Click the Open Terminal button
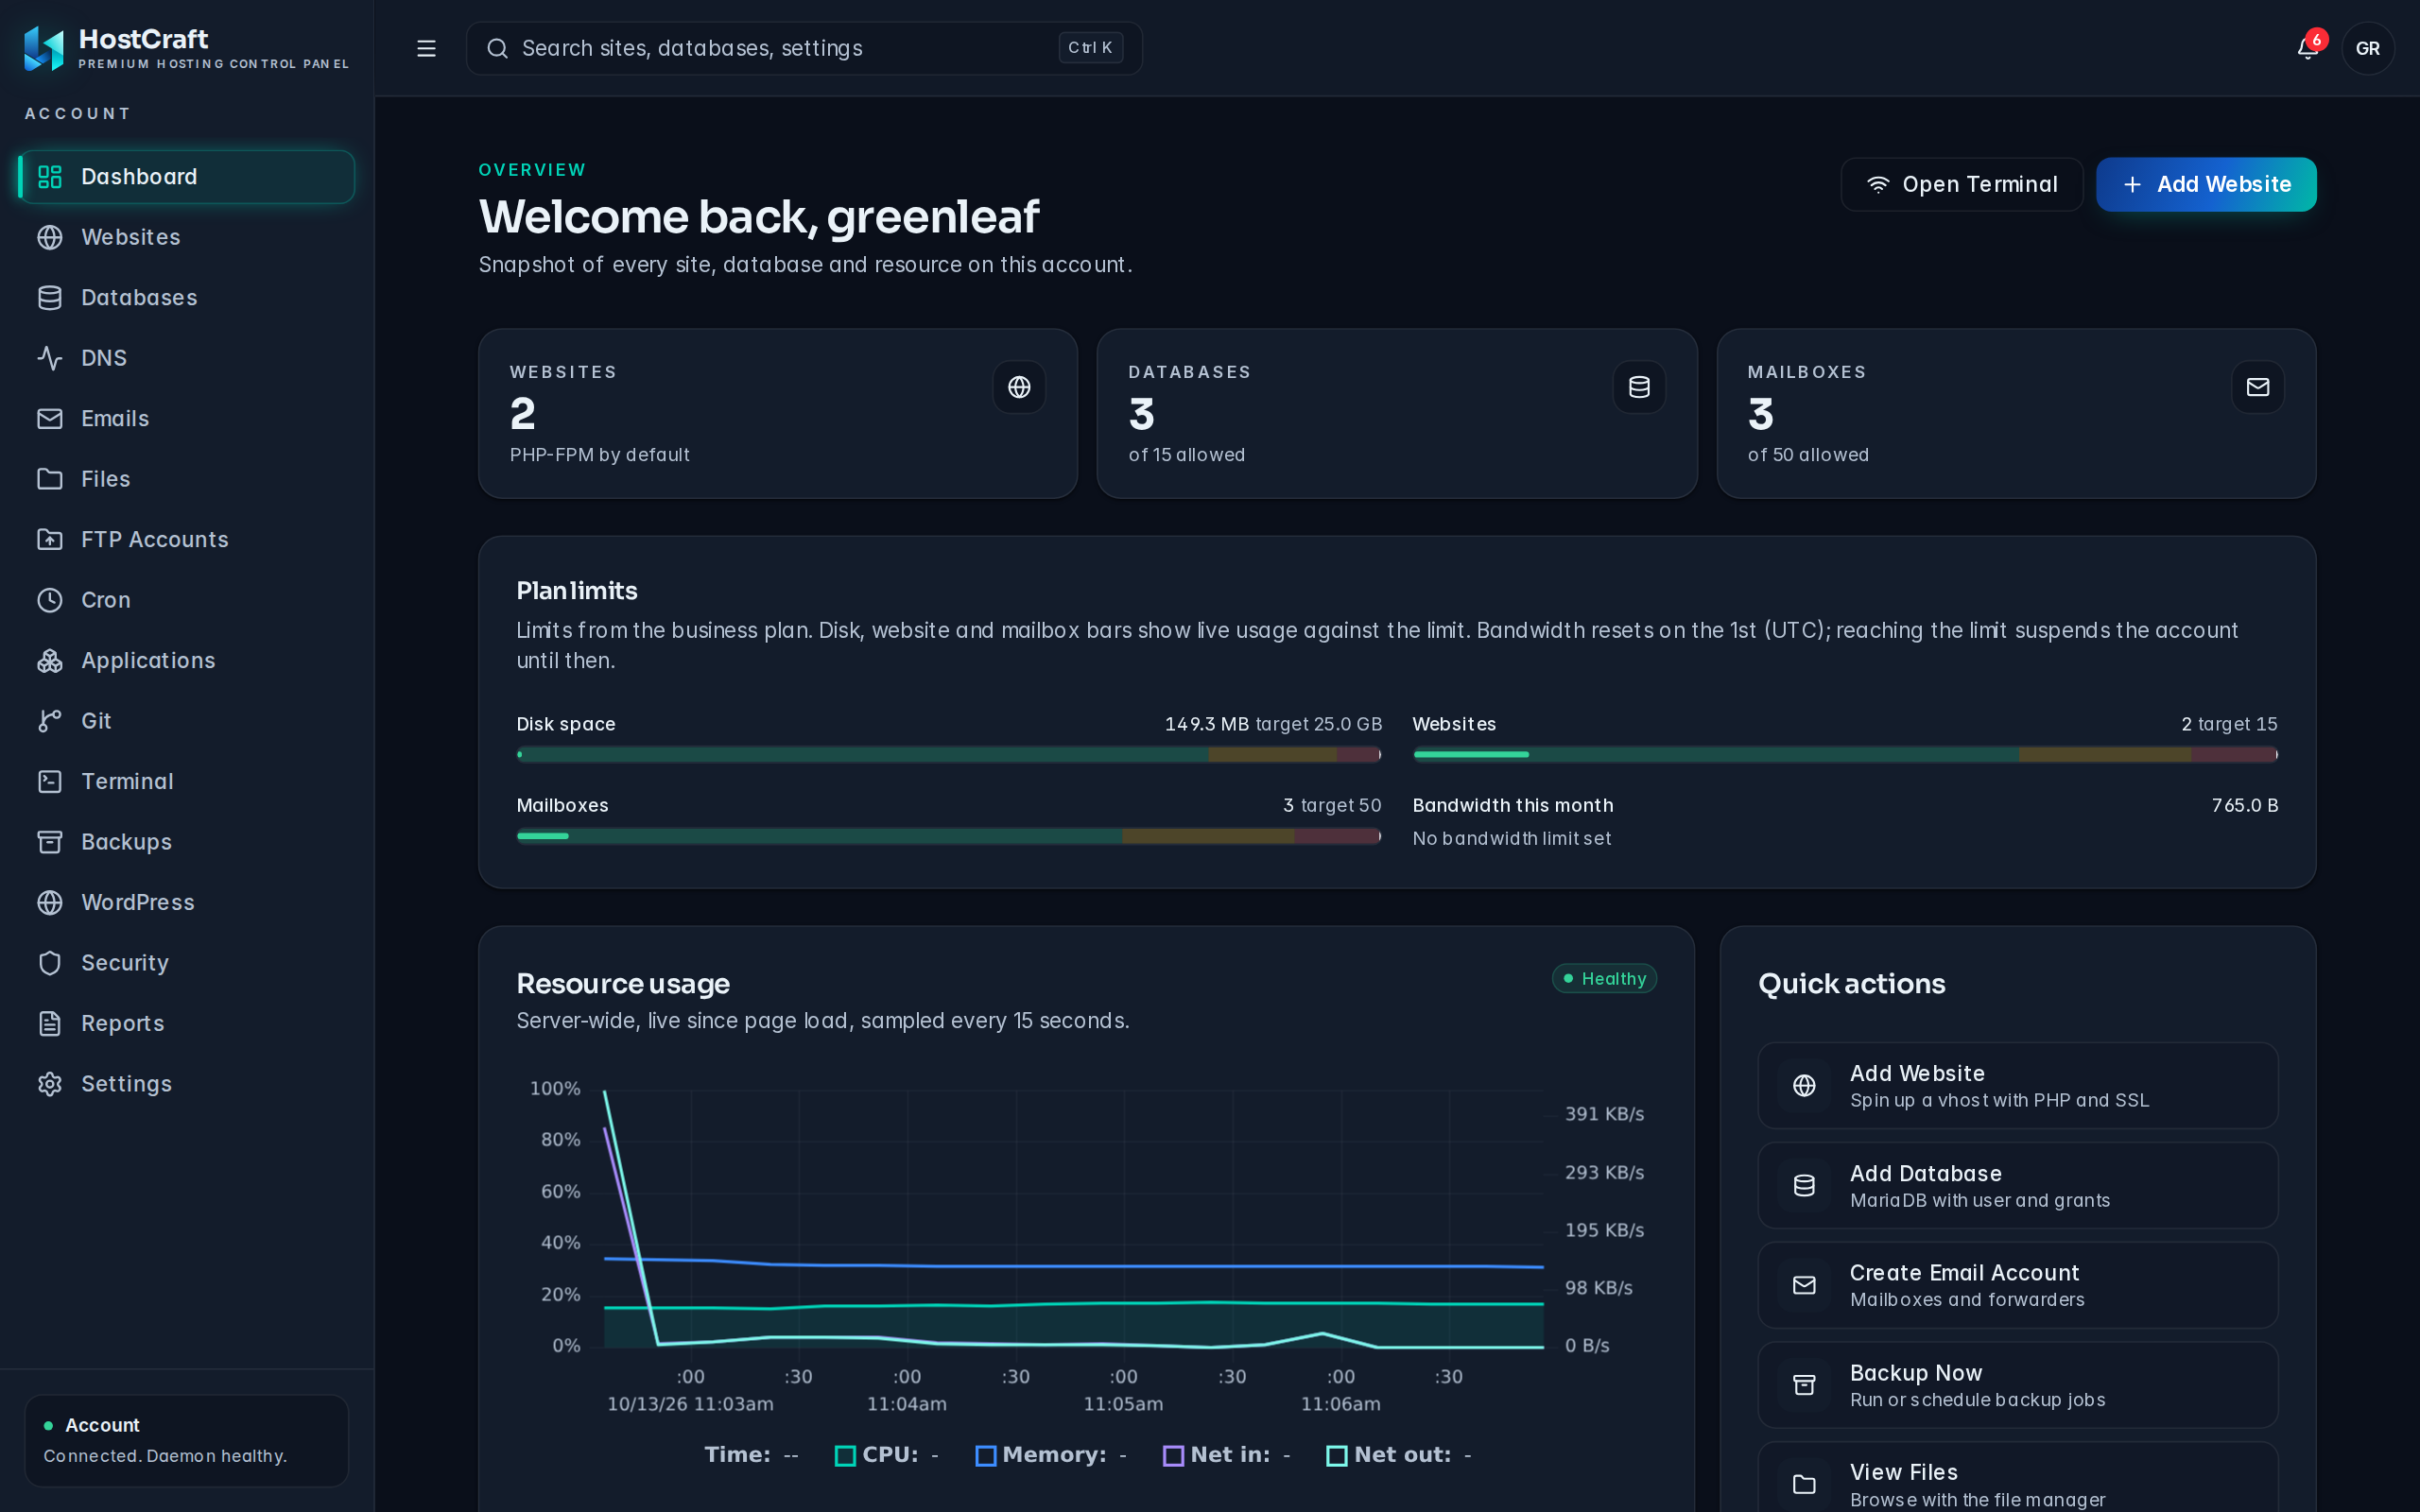 pos(1962,184)
